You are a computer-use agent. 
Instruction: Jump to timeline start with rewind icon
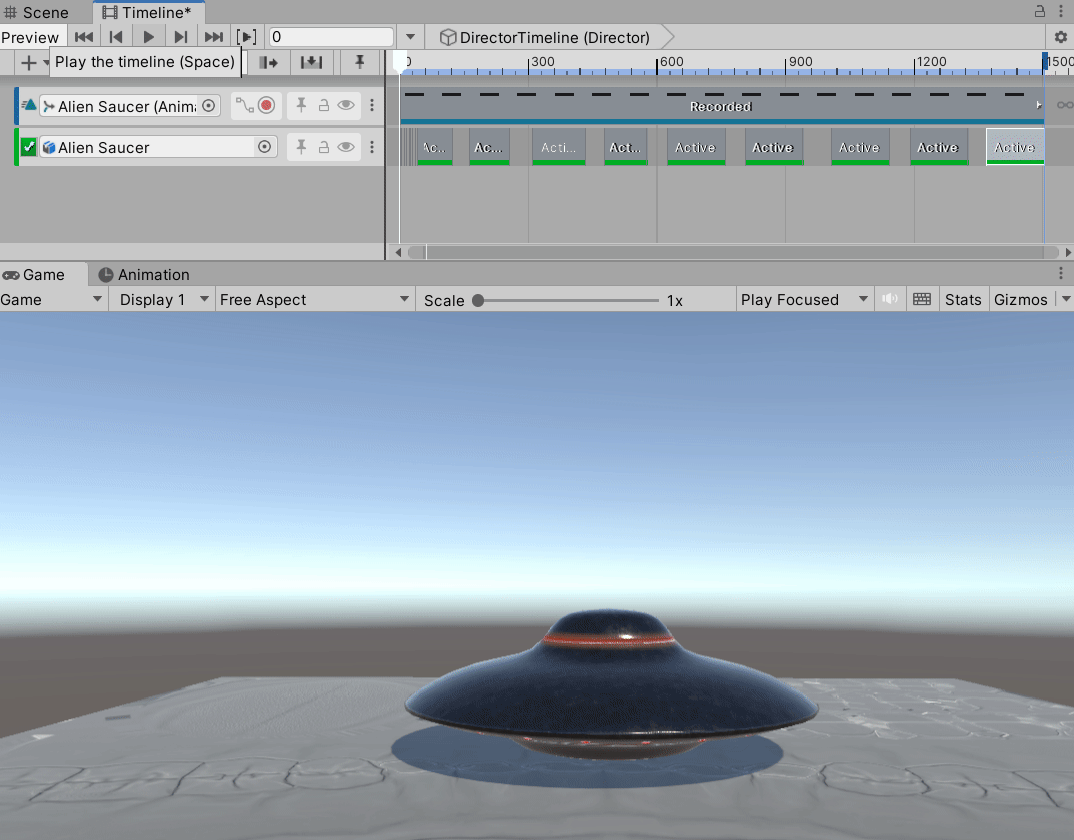point(84,36)
